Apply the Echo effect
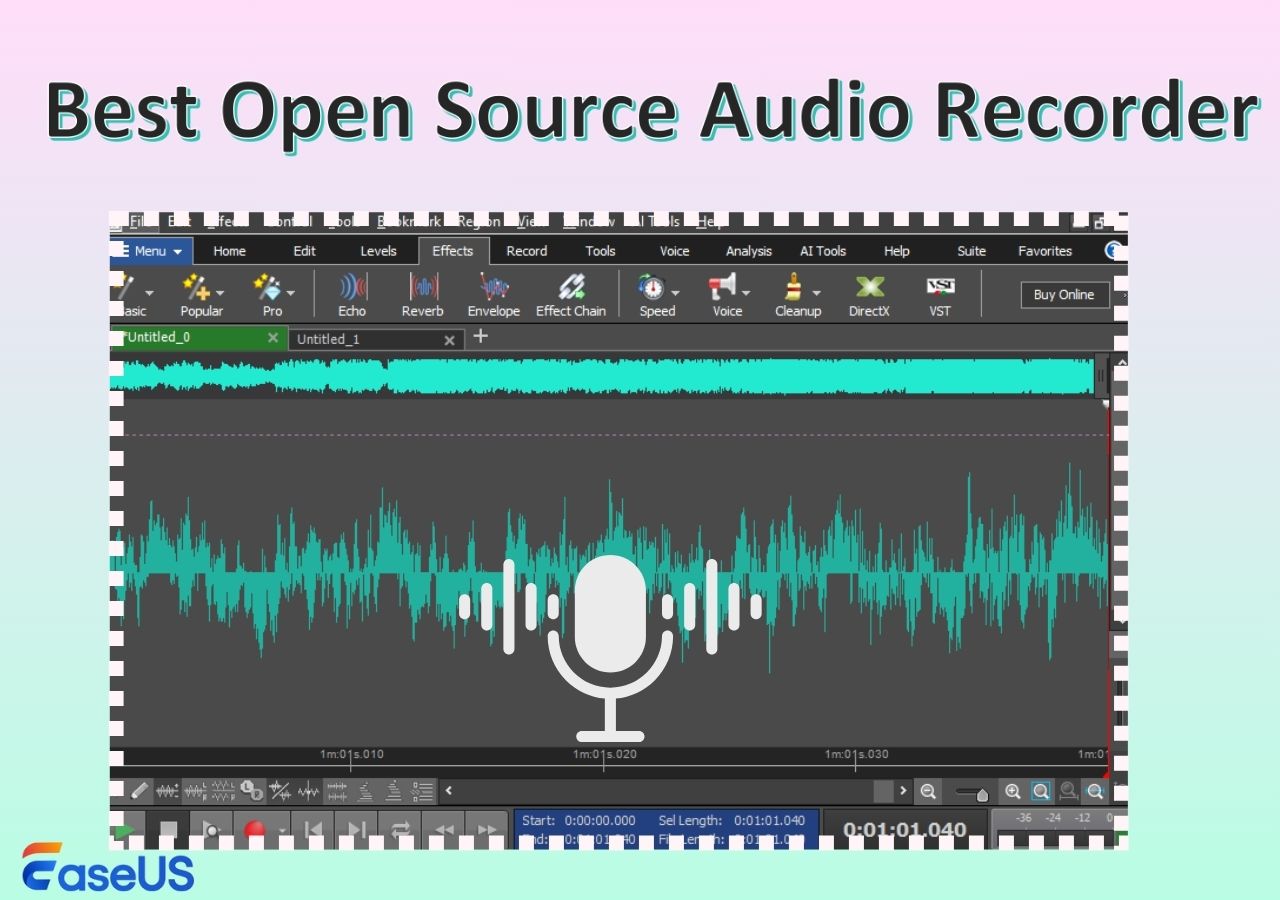1280x900 pixels. pyautogui.click(x=352, y=295)
